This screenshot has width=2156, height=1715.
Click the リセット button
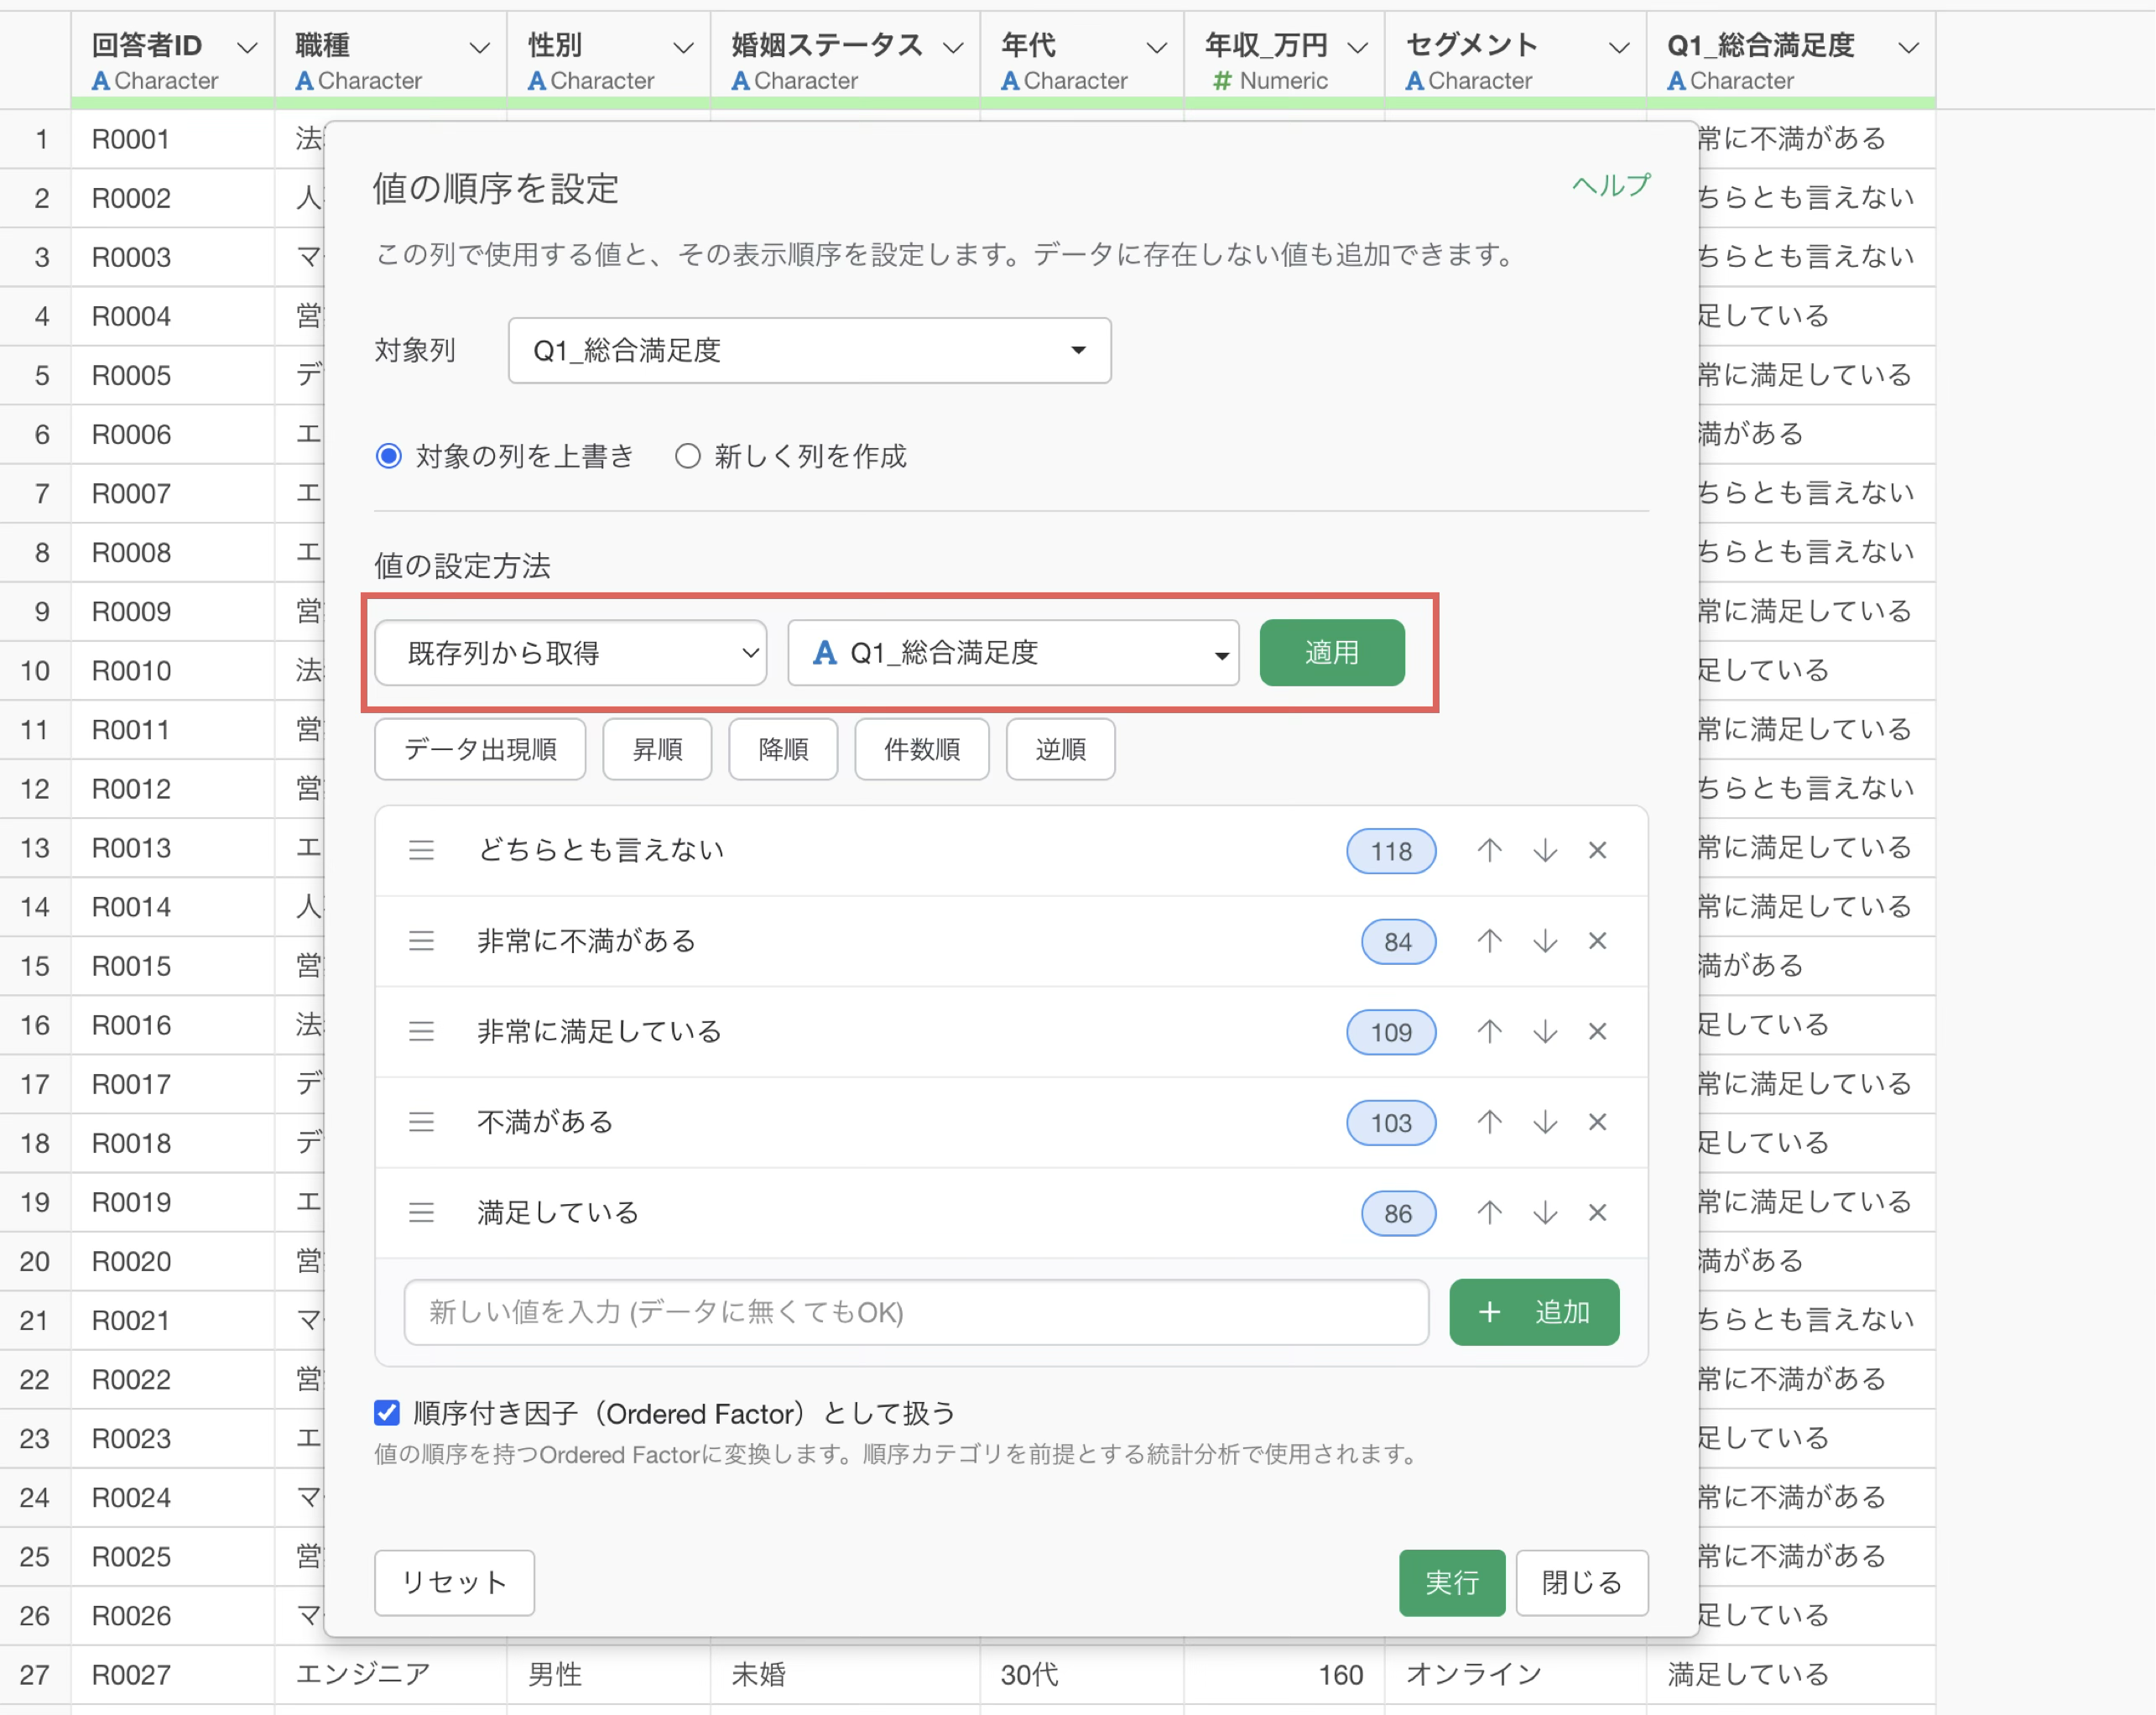click(454, 1582)
